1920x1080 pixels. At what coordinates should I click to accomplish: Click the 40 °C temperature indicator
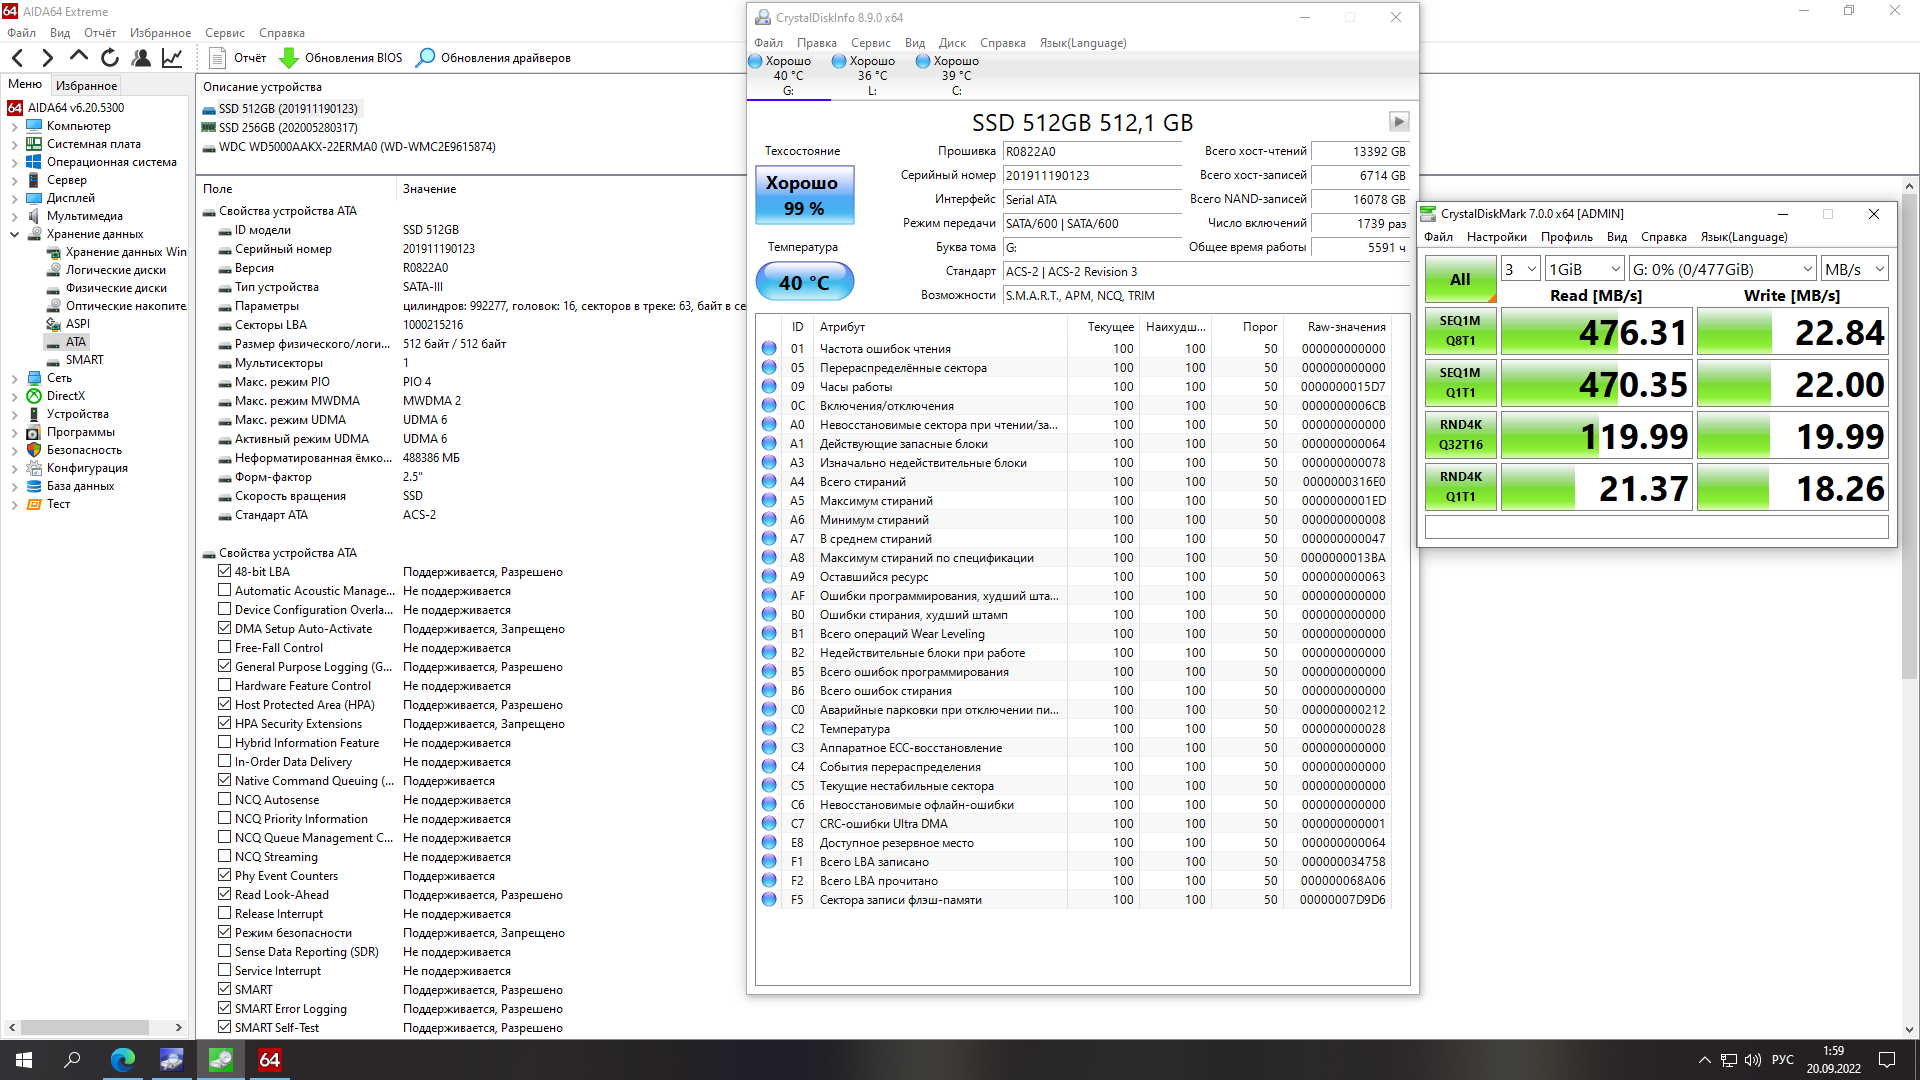point(804,283)
